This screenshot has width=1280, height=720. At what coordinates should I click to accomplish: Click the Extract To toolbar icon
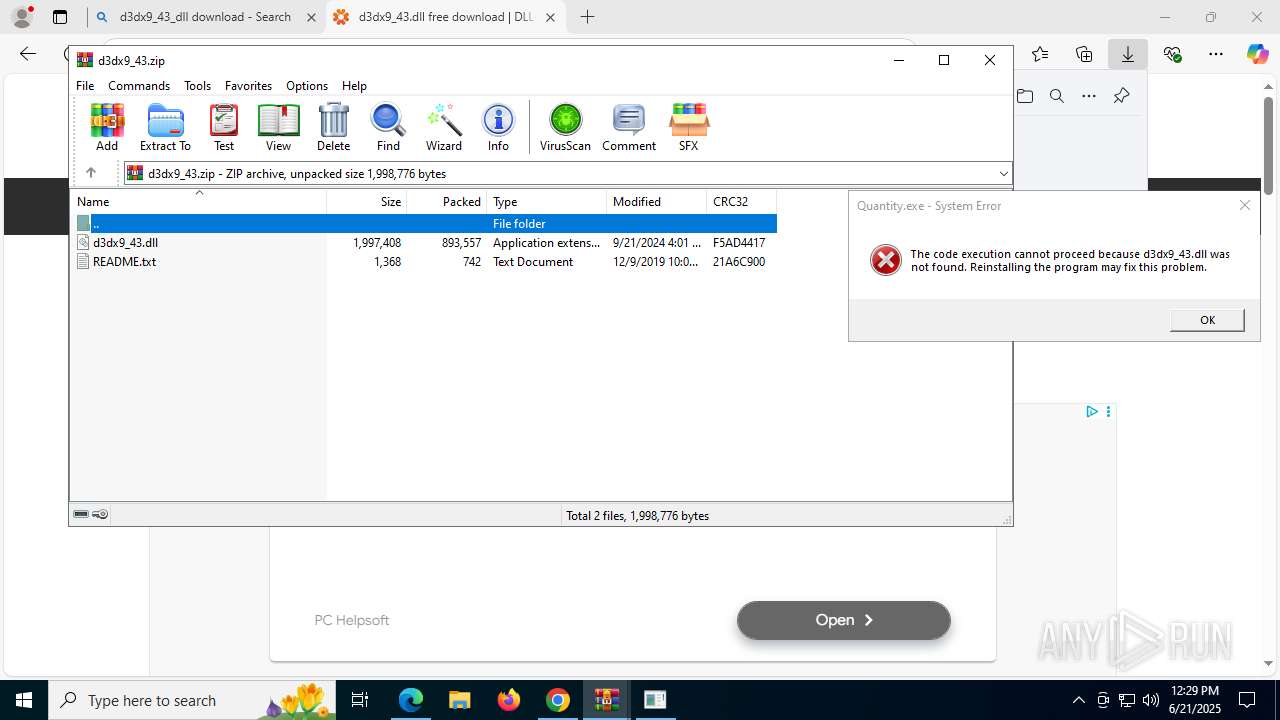165,127
